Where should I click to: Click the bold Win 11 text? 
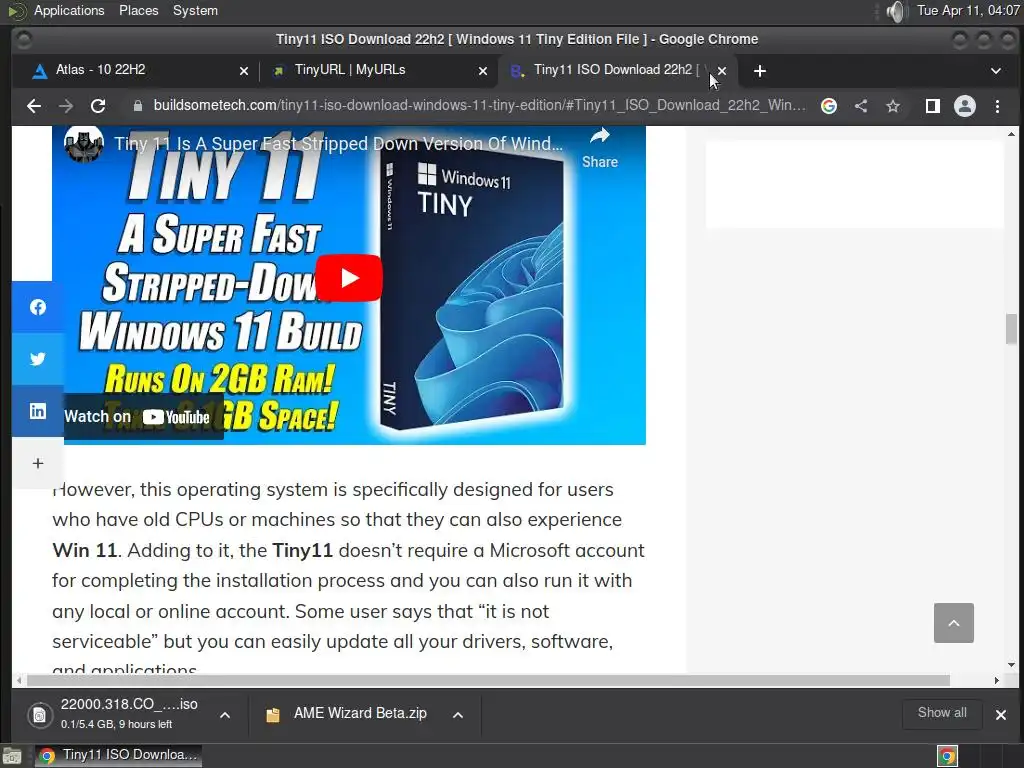pyautogui.click(x=84, y=550)
